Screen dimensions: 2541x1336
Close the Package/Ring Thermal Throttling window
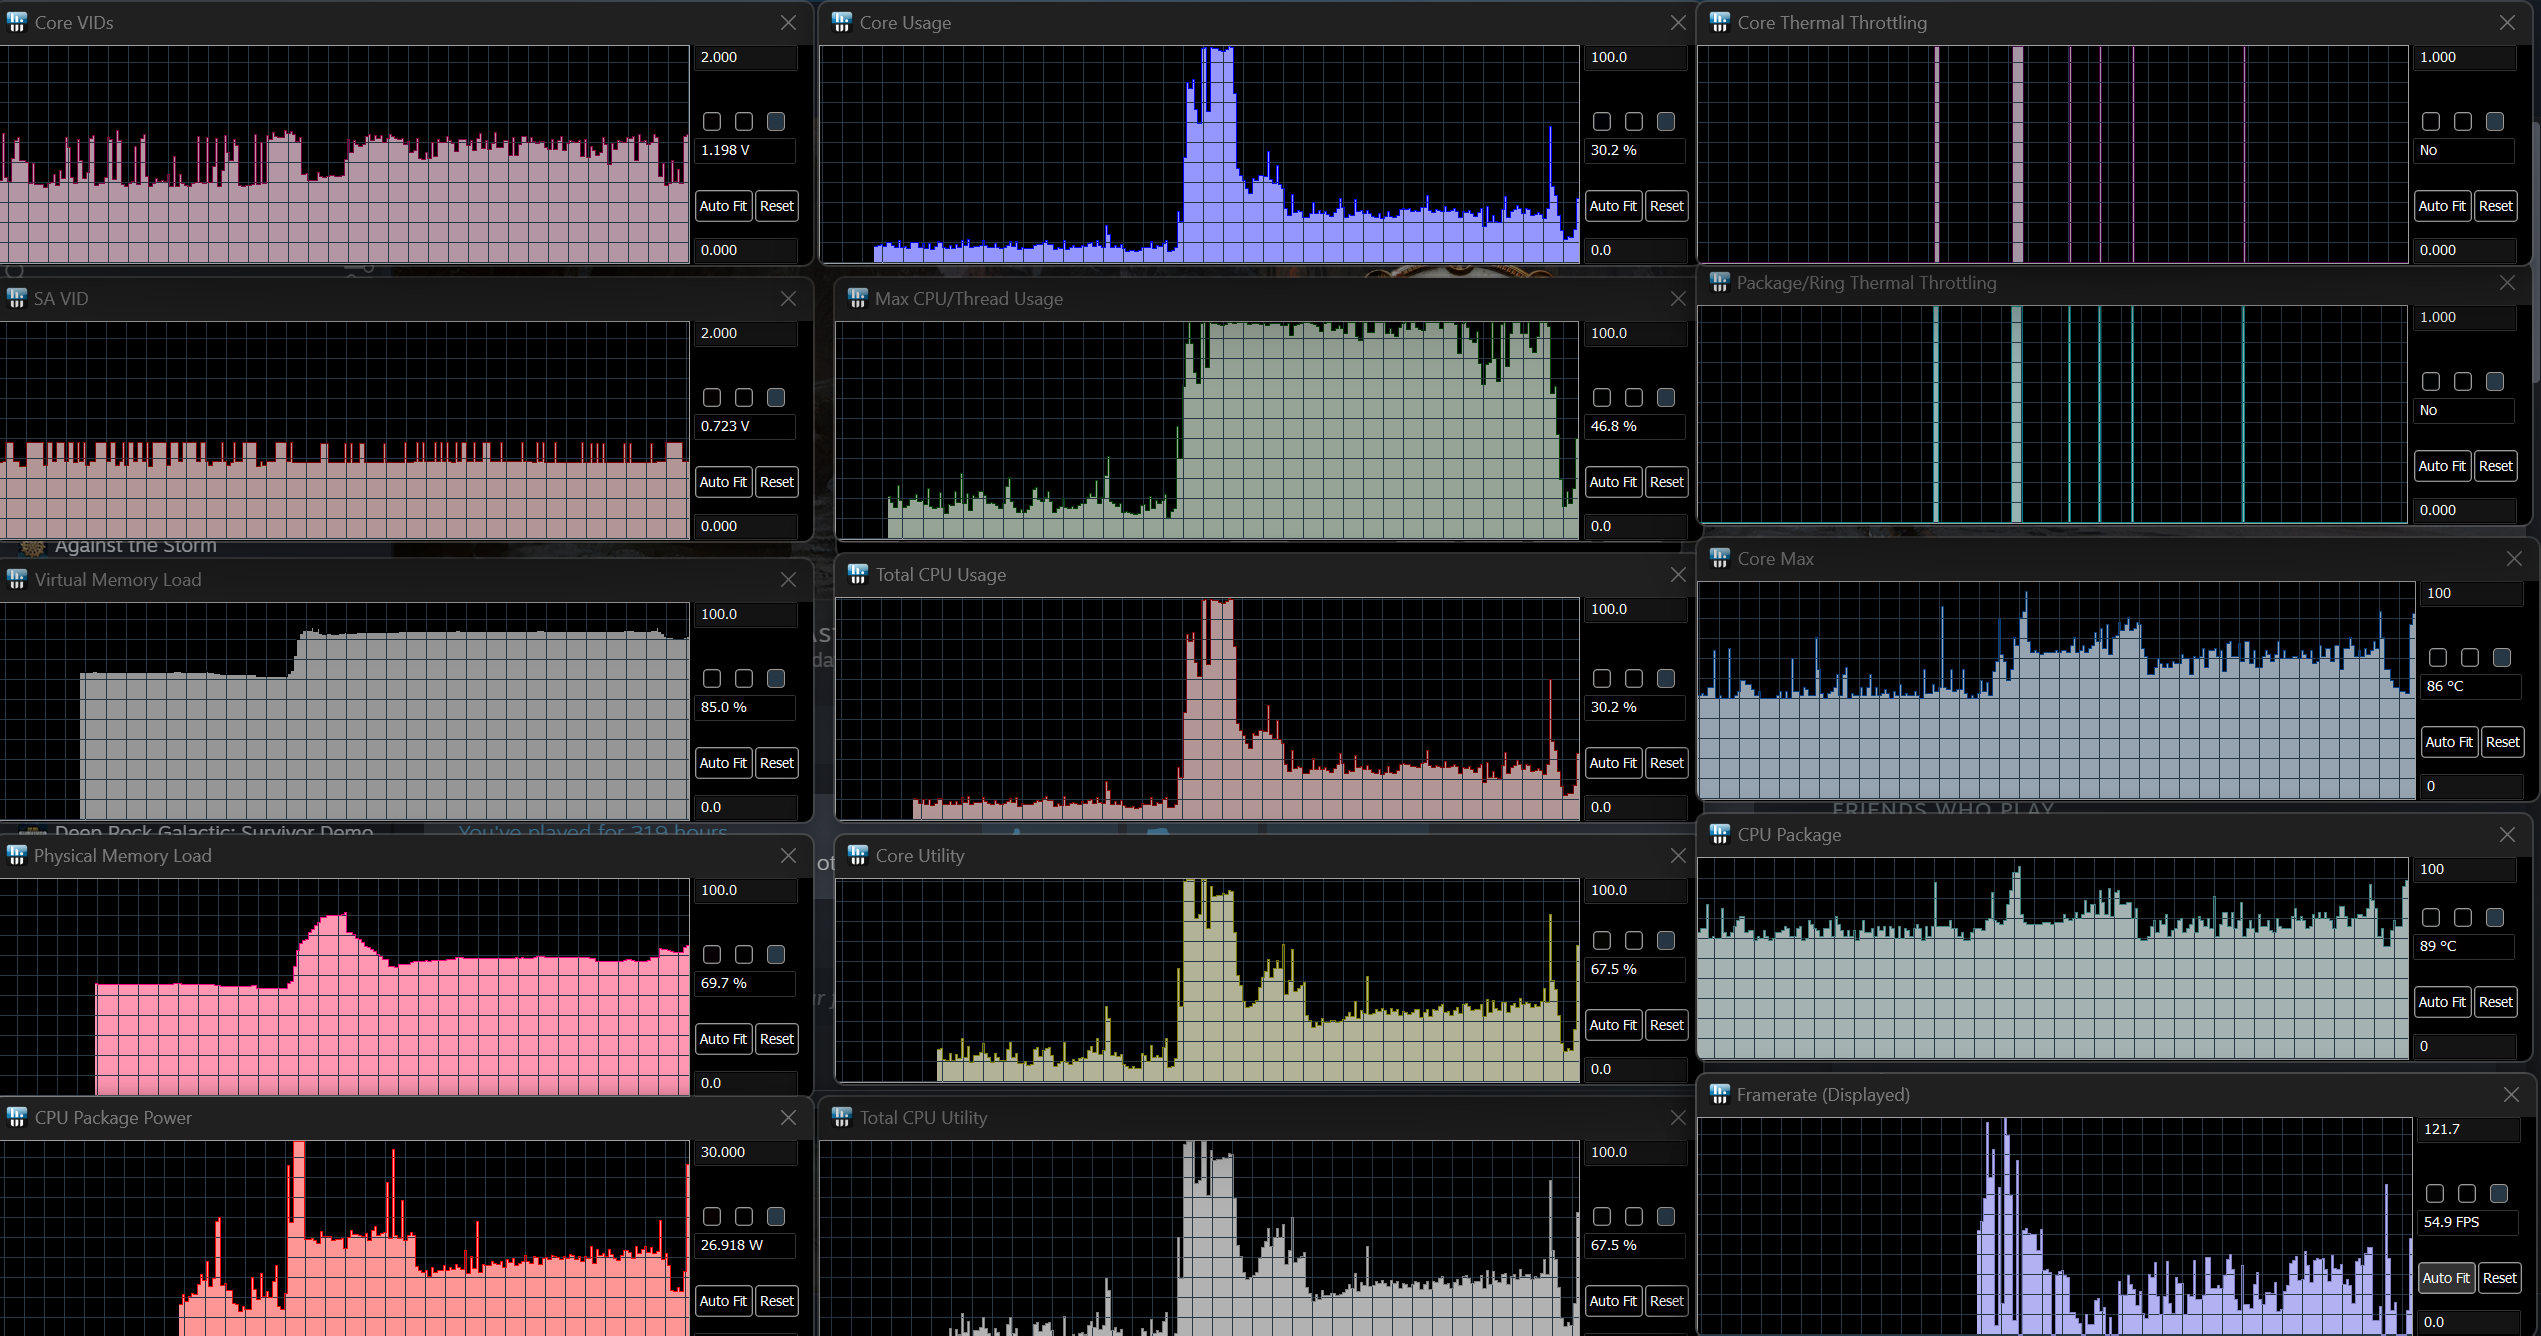[2507, 283]
